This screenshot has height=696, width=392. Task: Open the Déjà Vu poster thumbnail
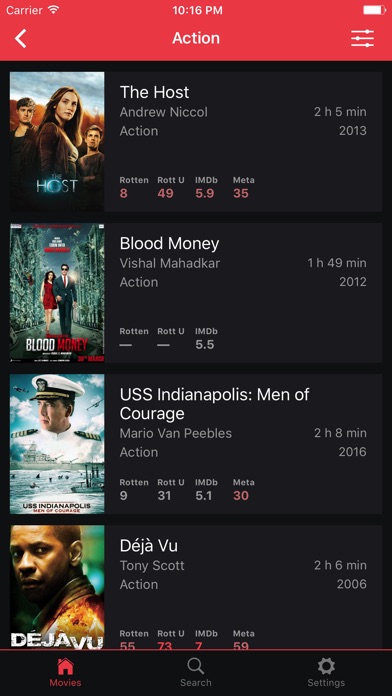(57, 587)
